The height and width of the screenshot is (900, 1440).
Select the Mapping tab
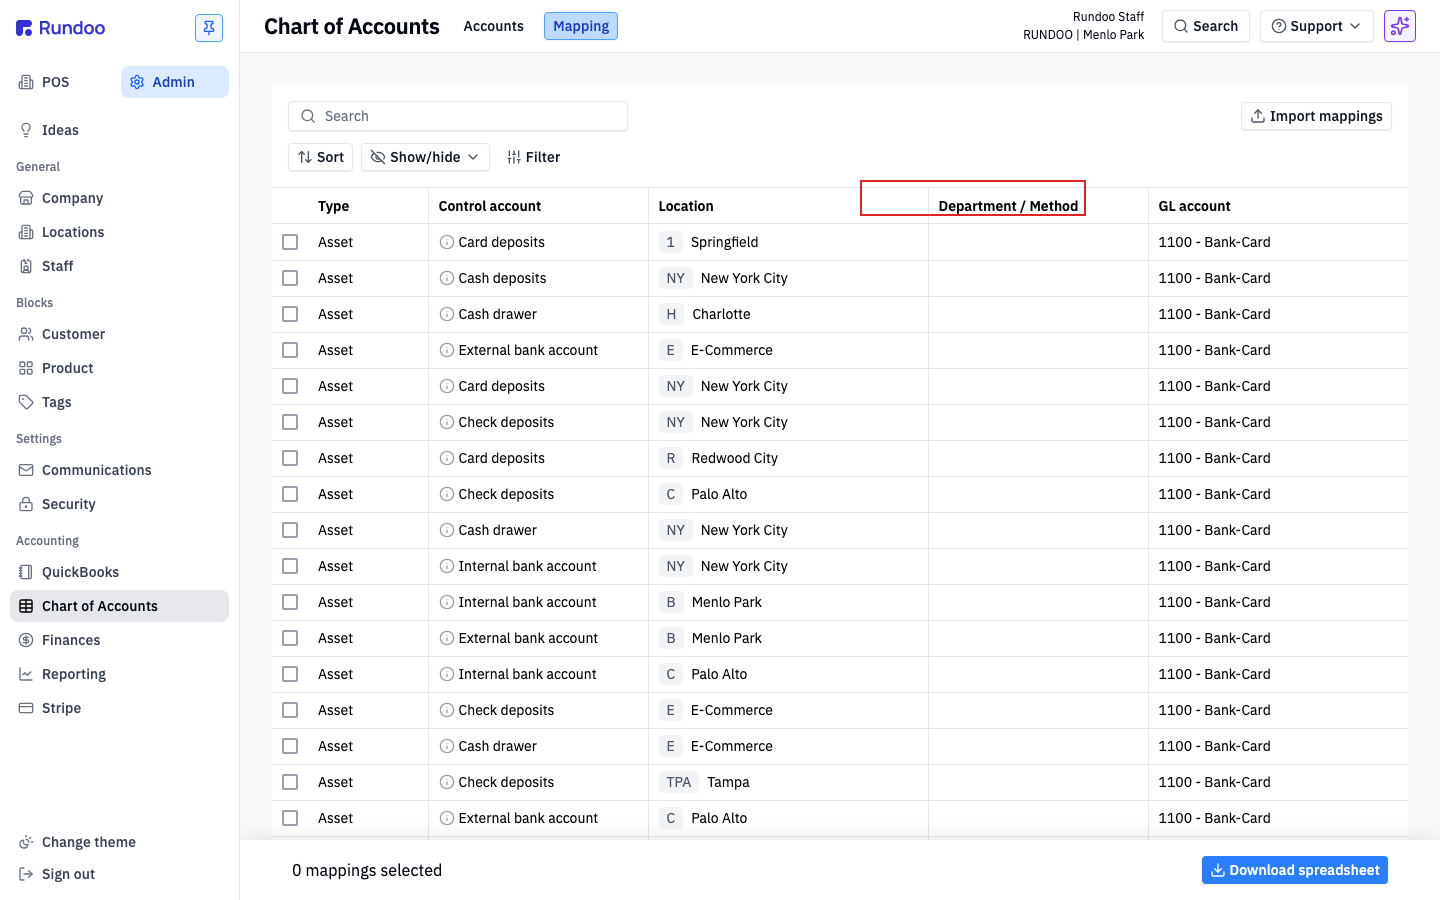581,26
